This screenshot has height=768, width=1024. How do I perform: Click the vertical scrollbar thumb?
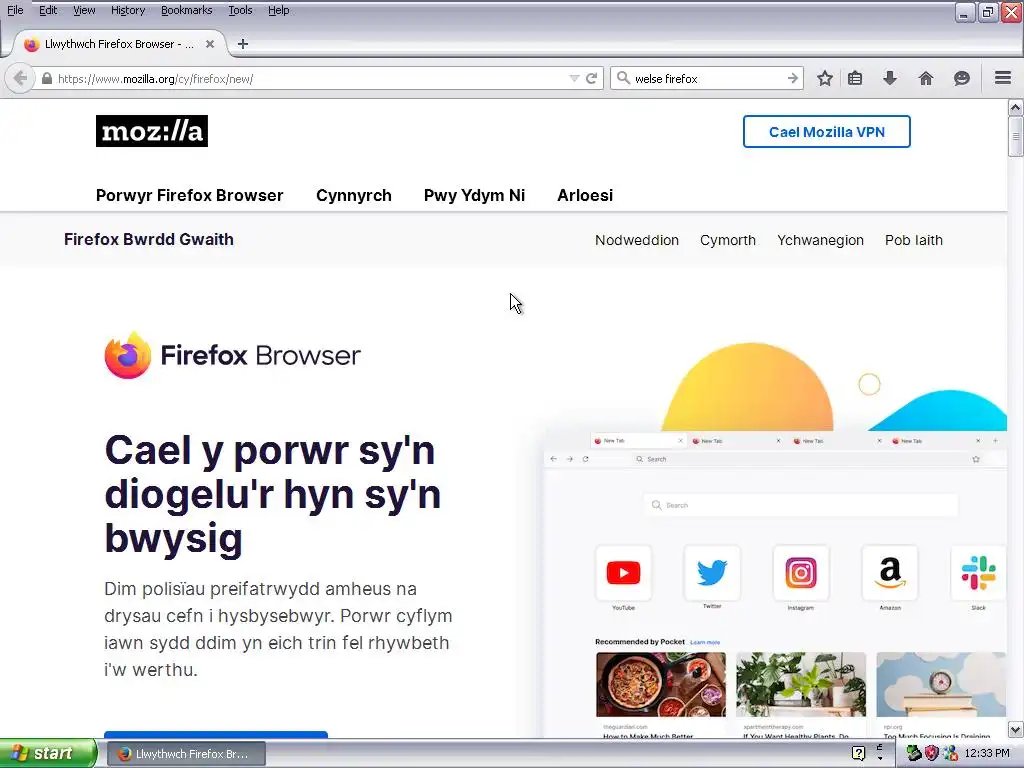pyautogui.click(x=1015, y=136)
